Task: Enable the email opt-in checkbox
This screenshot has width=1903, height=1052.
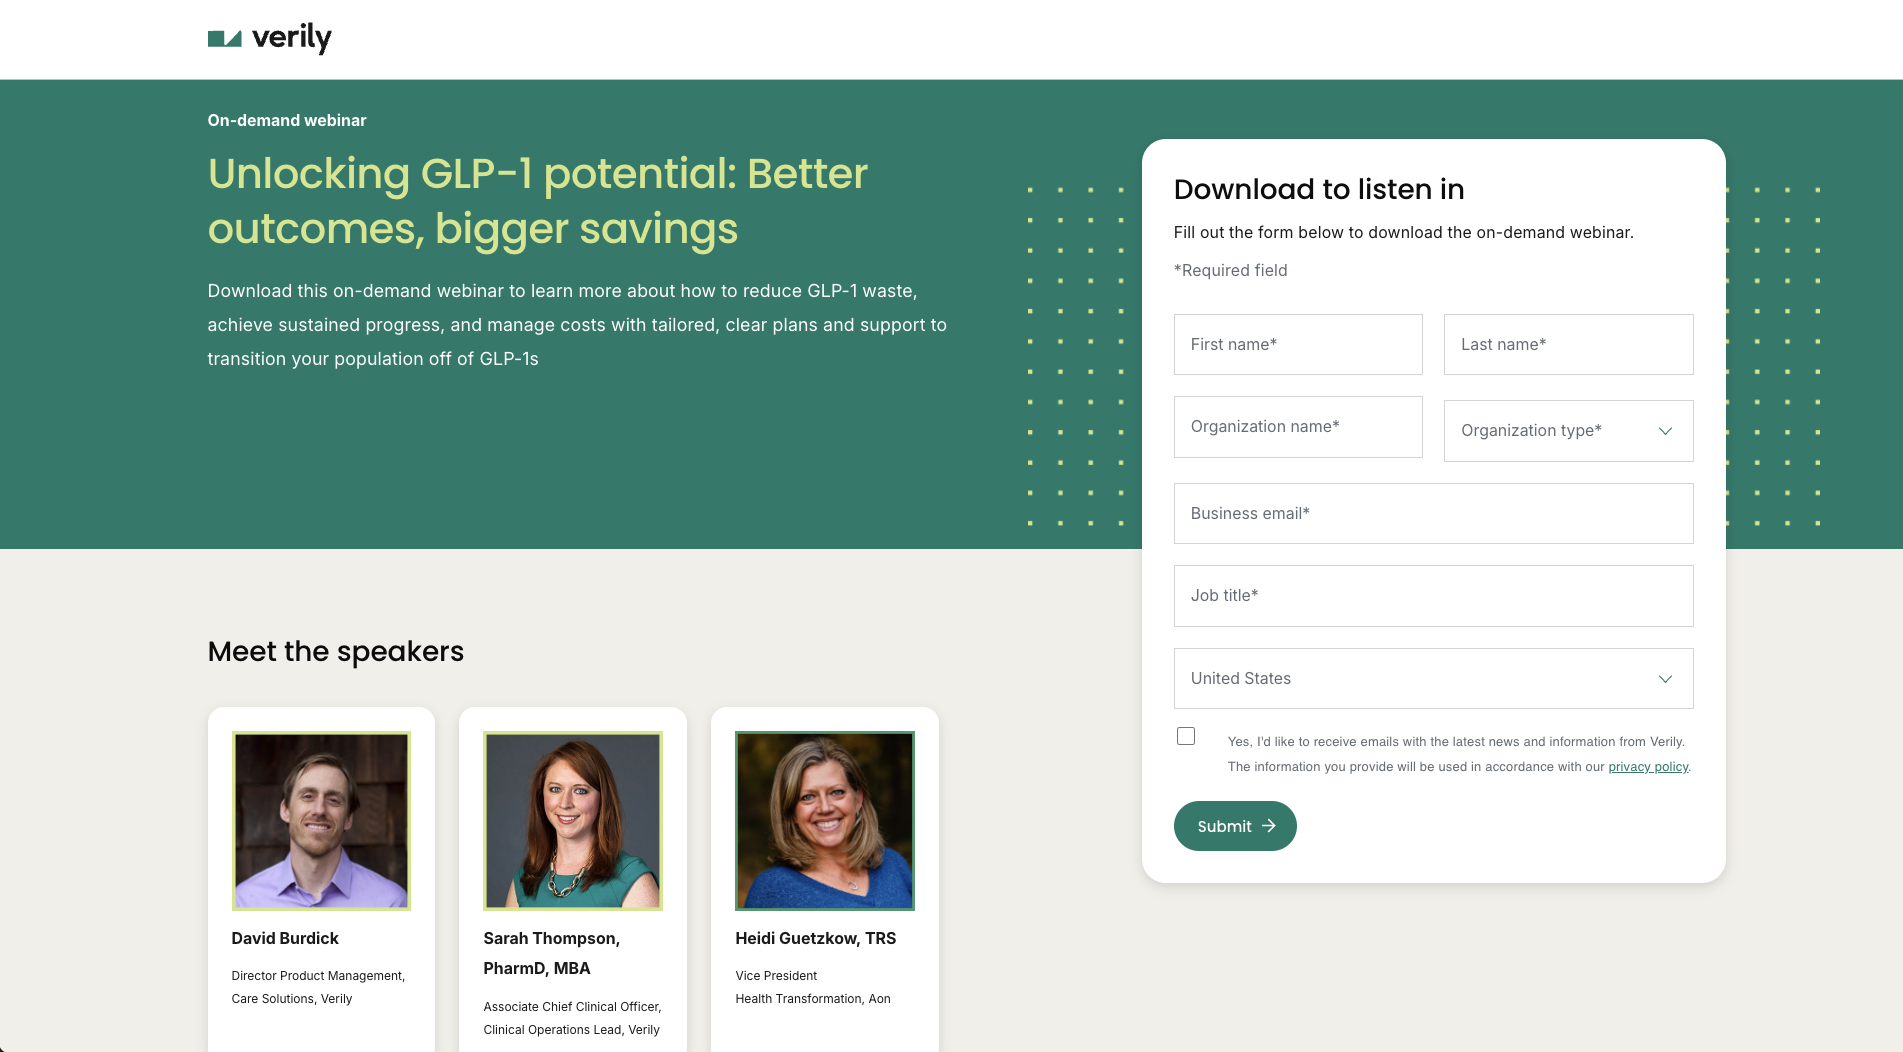Action: coord(1186,736)
